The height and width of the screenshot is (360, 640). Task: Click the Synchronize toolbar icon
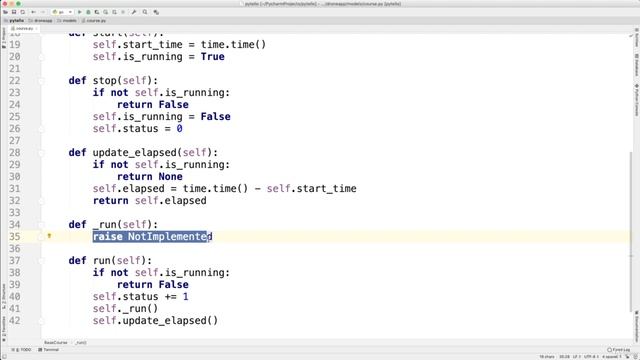pyautogui.click(x=22, y=12)
